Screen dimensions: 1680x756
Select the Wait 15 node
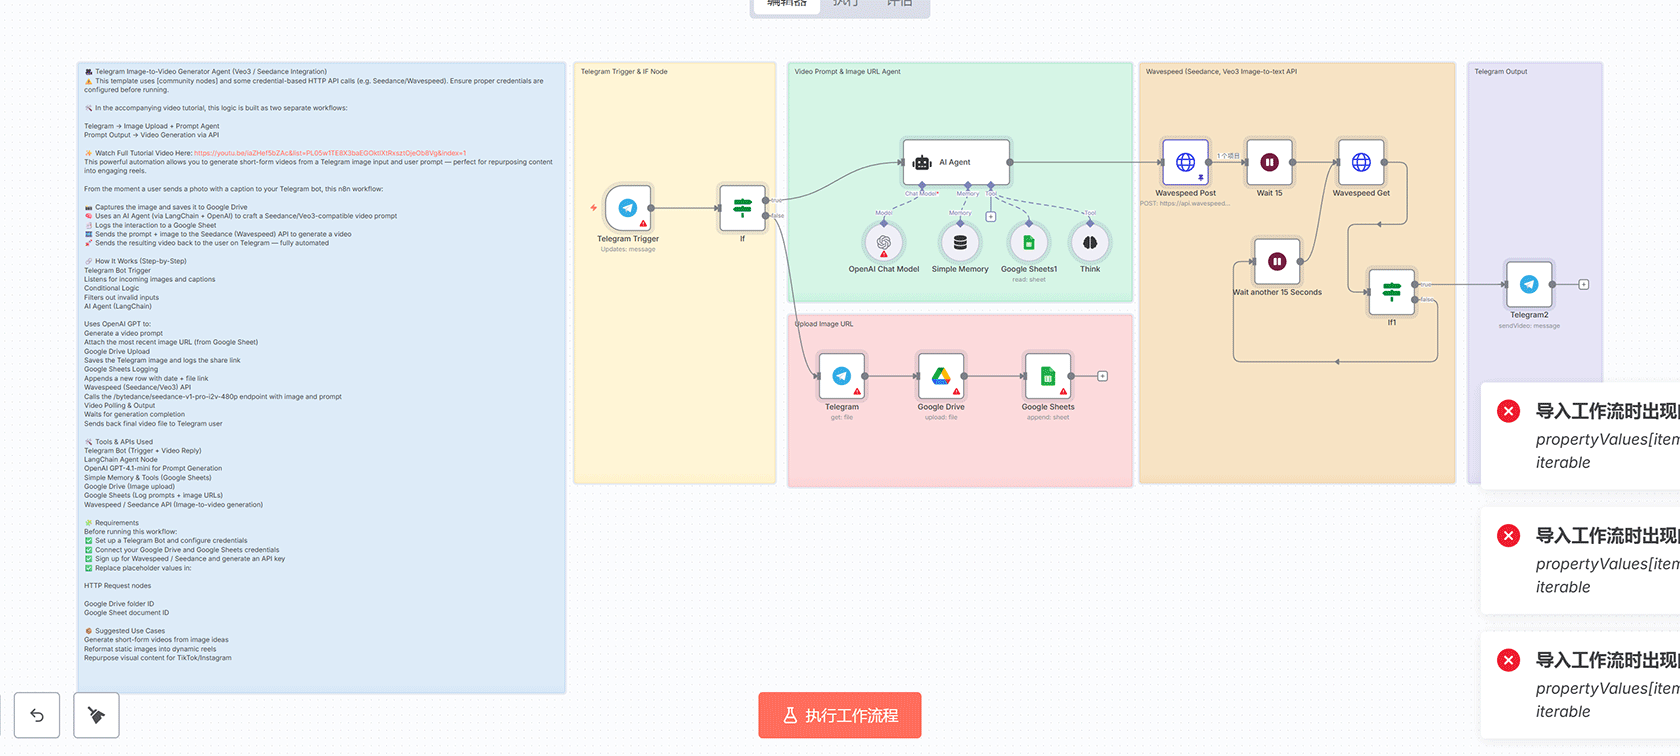click(1269, 162)
